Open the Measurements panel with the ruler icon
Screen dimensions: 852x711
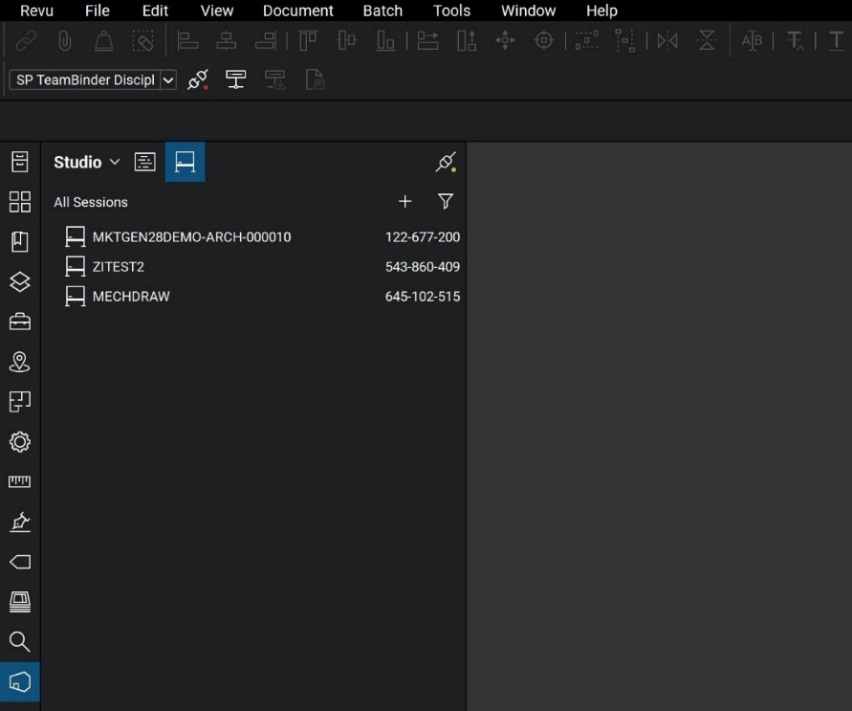tap(20, 482)
